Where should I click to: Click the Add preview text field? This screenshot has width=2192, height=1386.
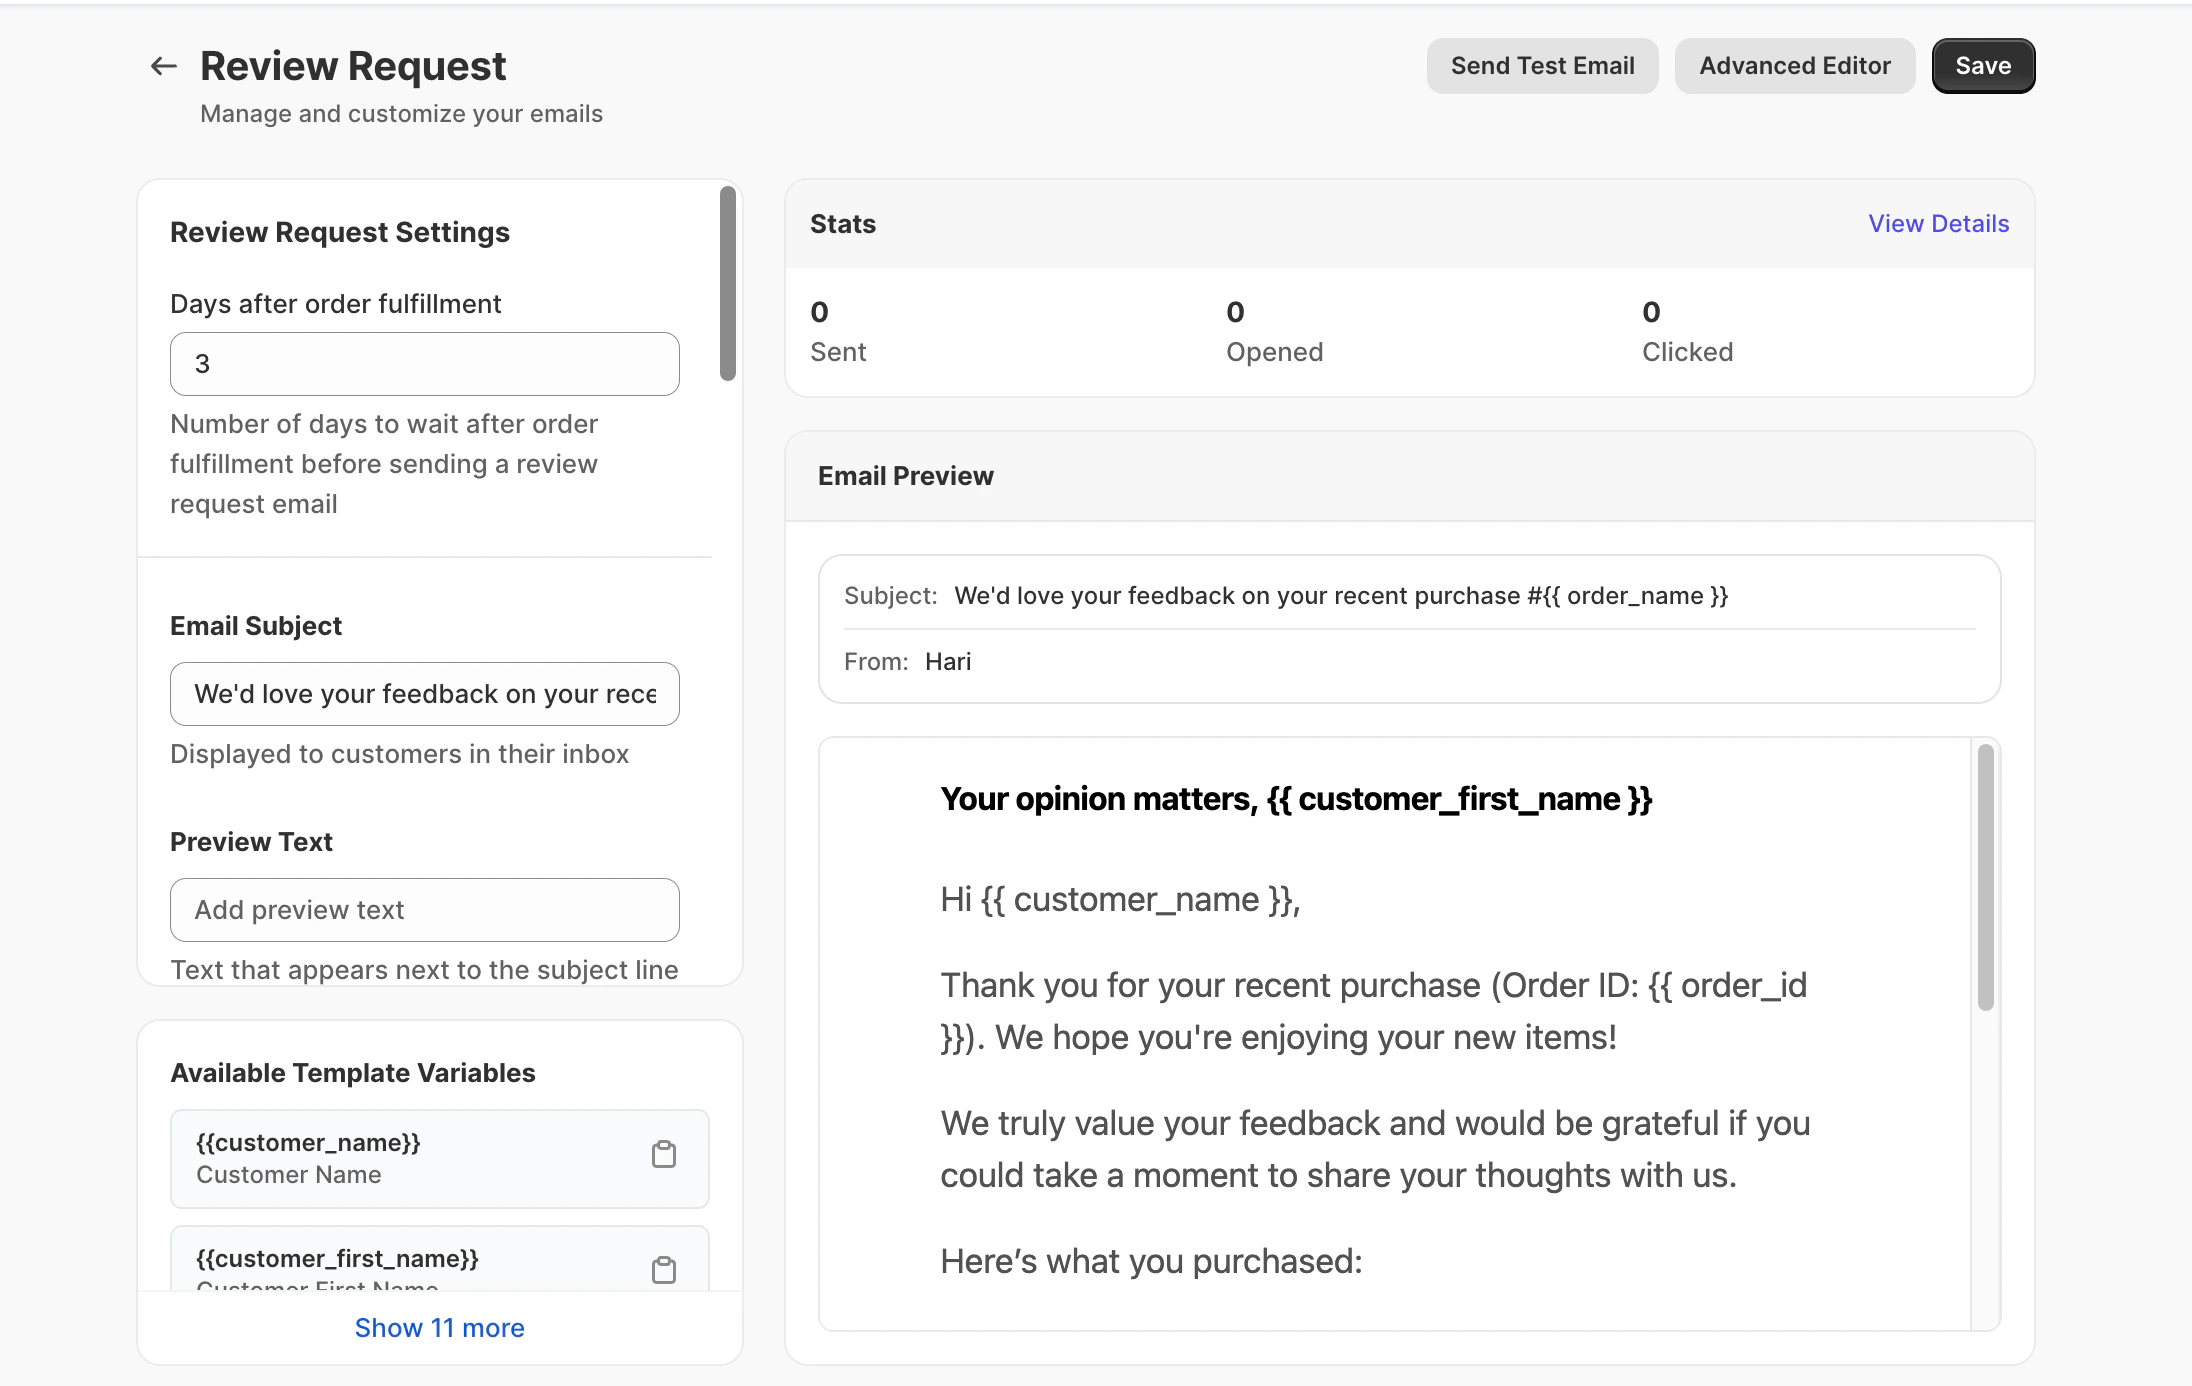click(425, 910)
